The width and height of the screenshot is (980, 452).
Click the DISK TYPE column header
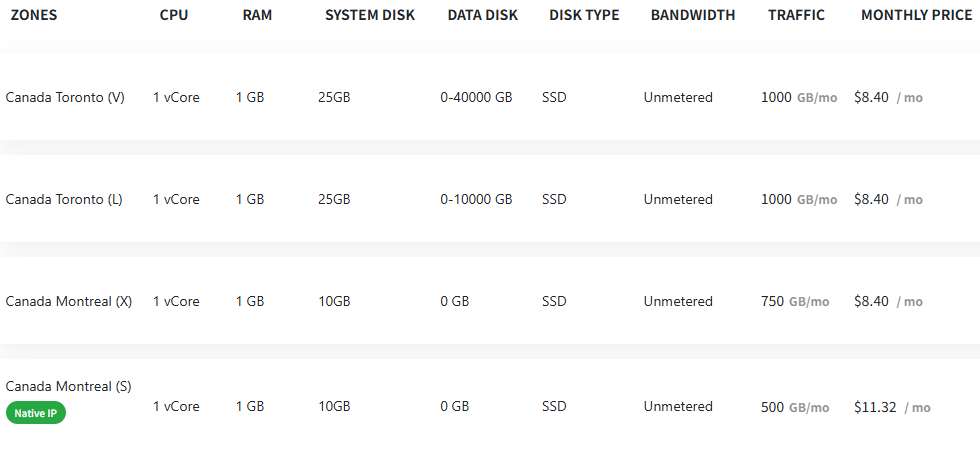coord(584,16)
